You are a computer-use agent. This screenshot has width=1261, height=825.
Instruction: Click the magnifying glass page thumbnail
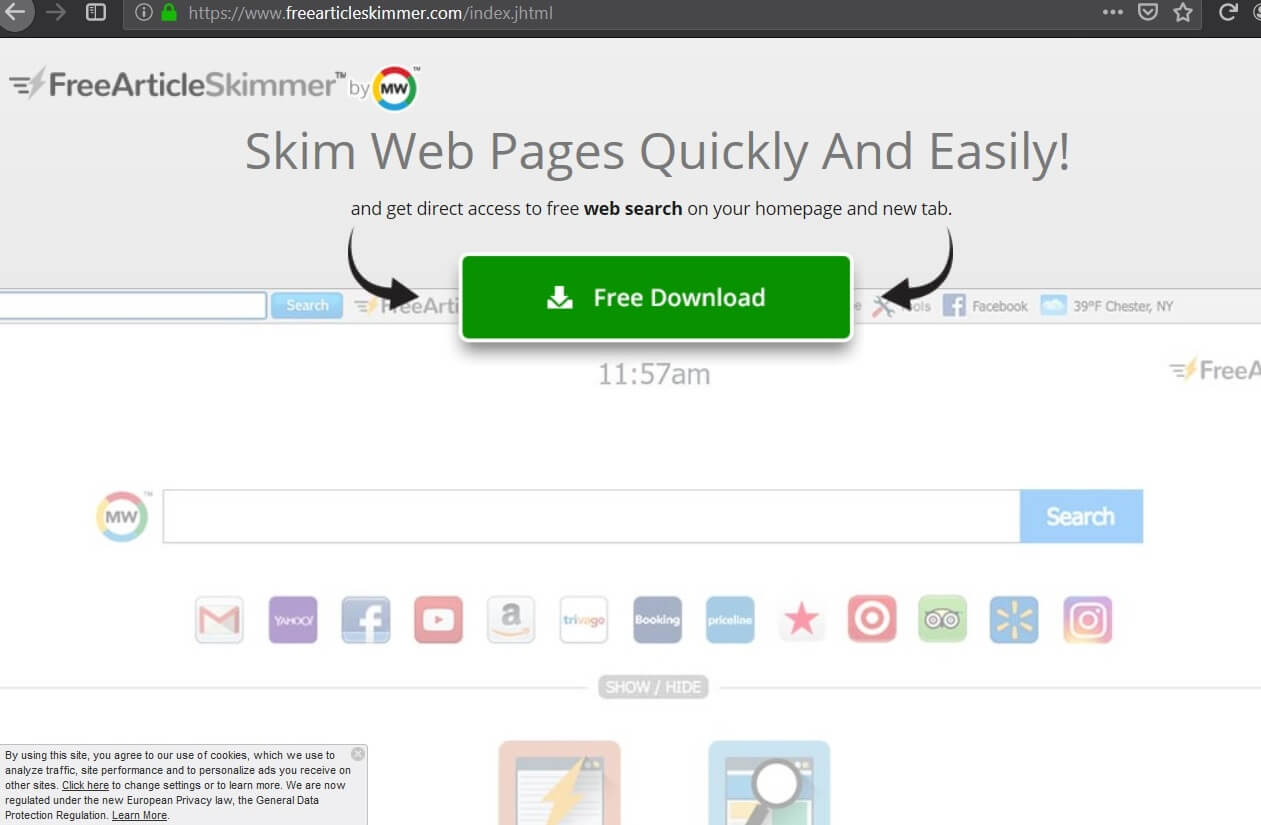point(769,782)
